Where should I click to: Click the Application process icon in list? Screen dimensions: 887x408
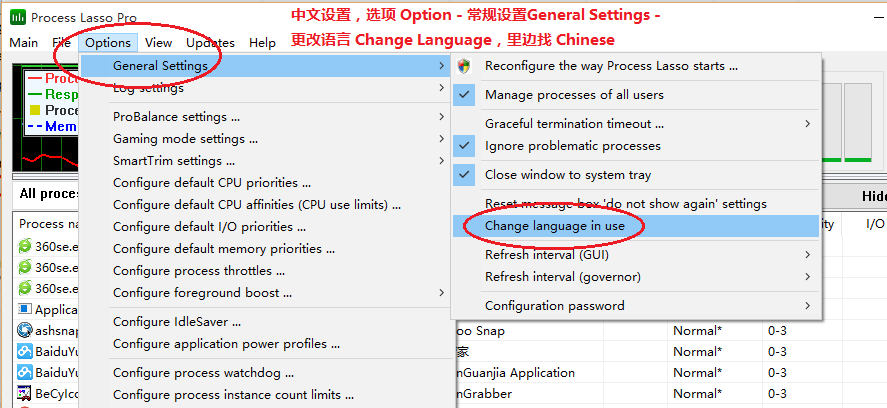24,309
